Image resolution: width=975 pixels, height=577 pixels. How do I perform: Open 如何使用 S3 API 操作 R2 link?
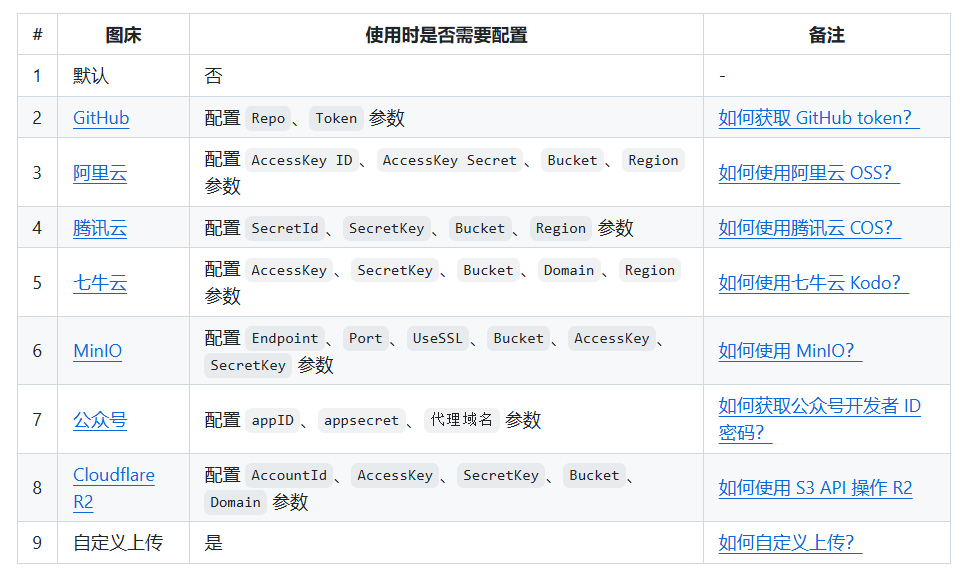pos(815,488)
